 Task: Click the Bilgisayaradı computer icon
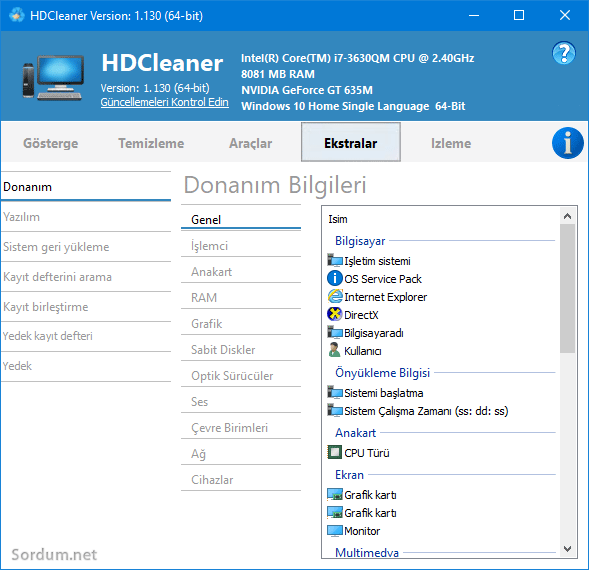point(335,333)
